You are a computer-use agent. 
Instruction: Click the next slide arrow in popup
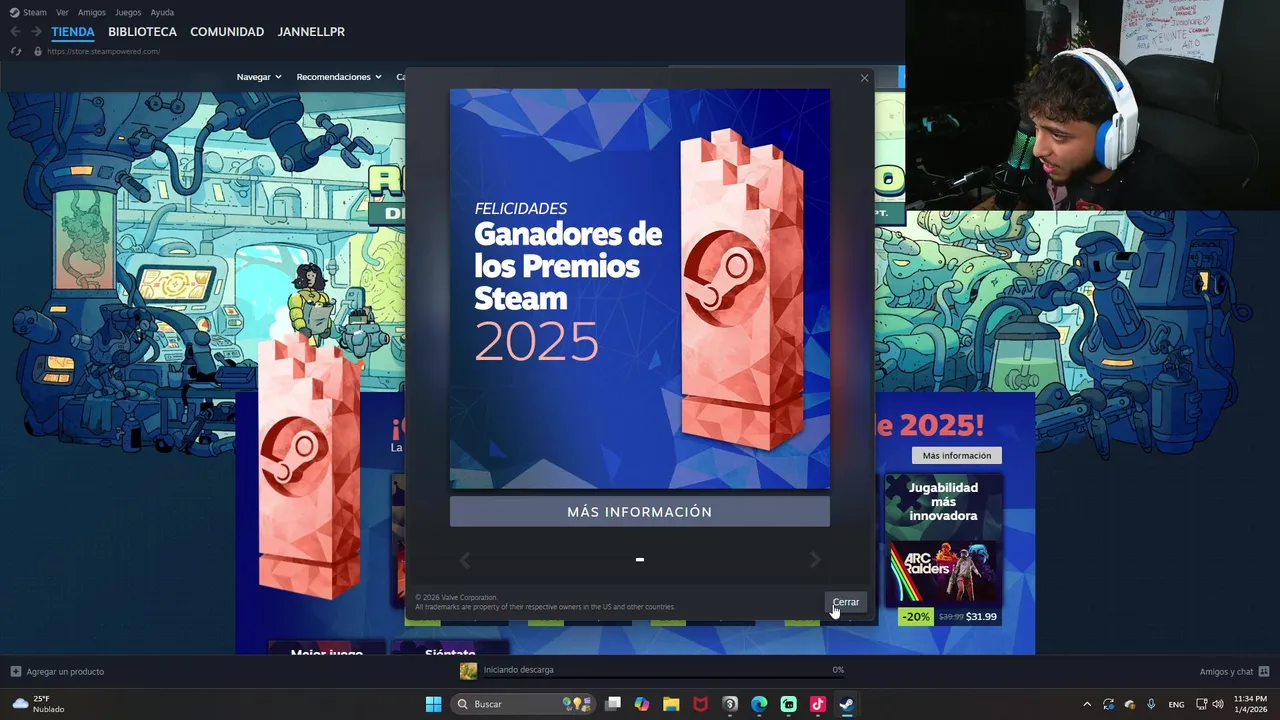click(815, 560)
